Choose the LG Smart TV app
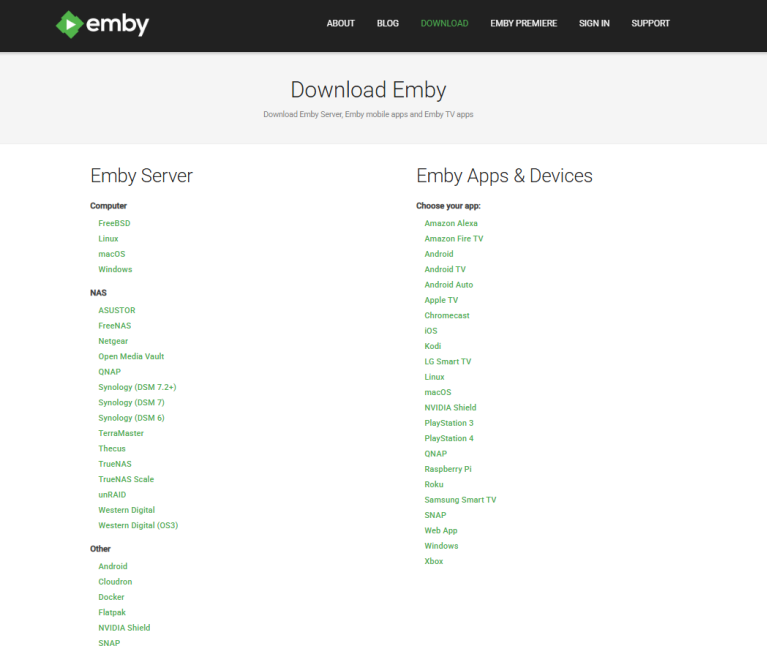The width and height of the screenshot is (767, 671). (448, 362)
